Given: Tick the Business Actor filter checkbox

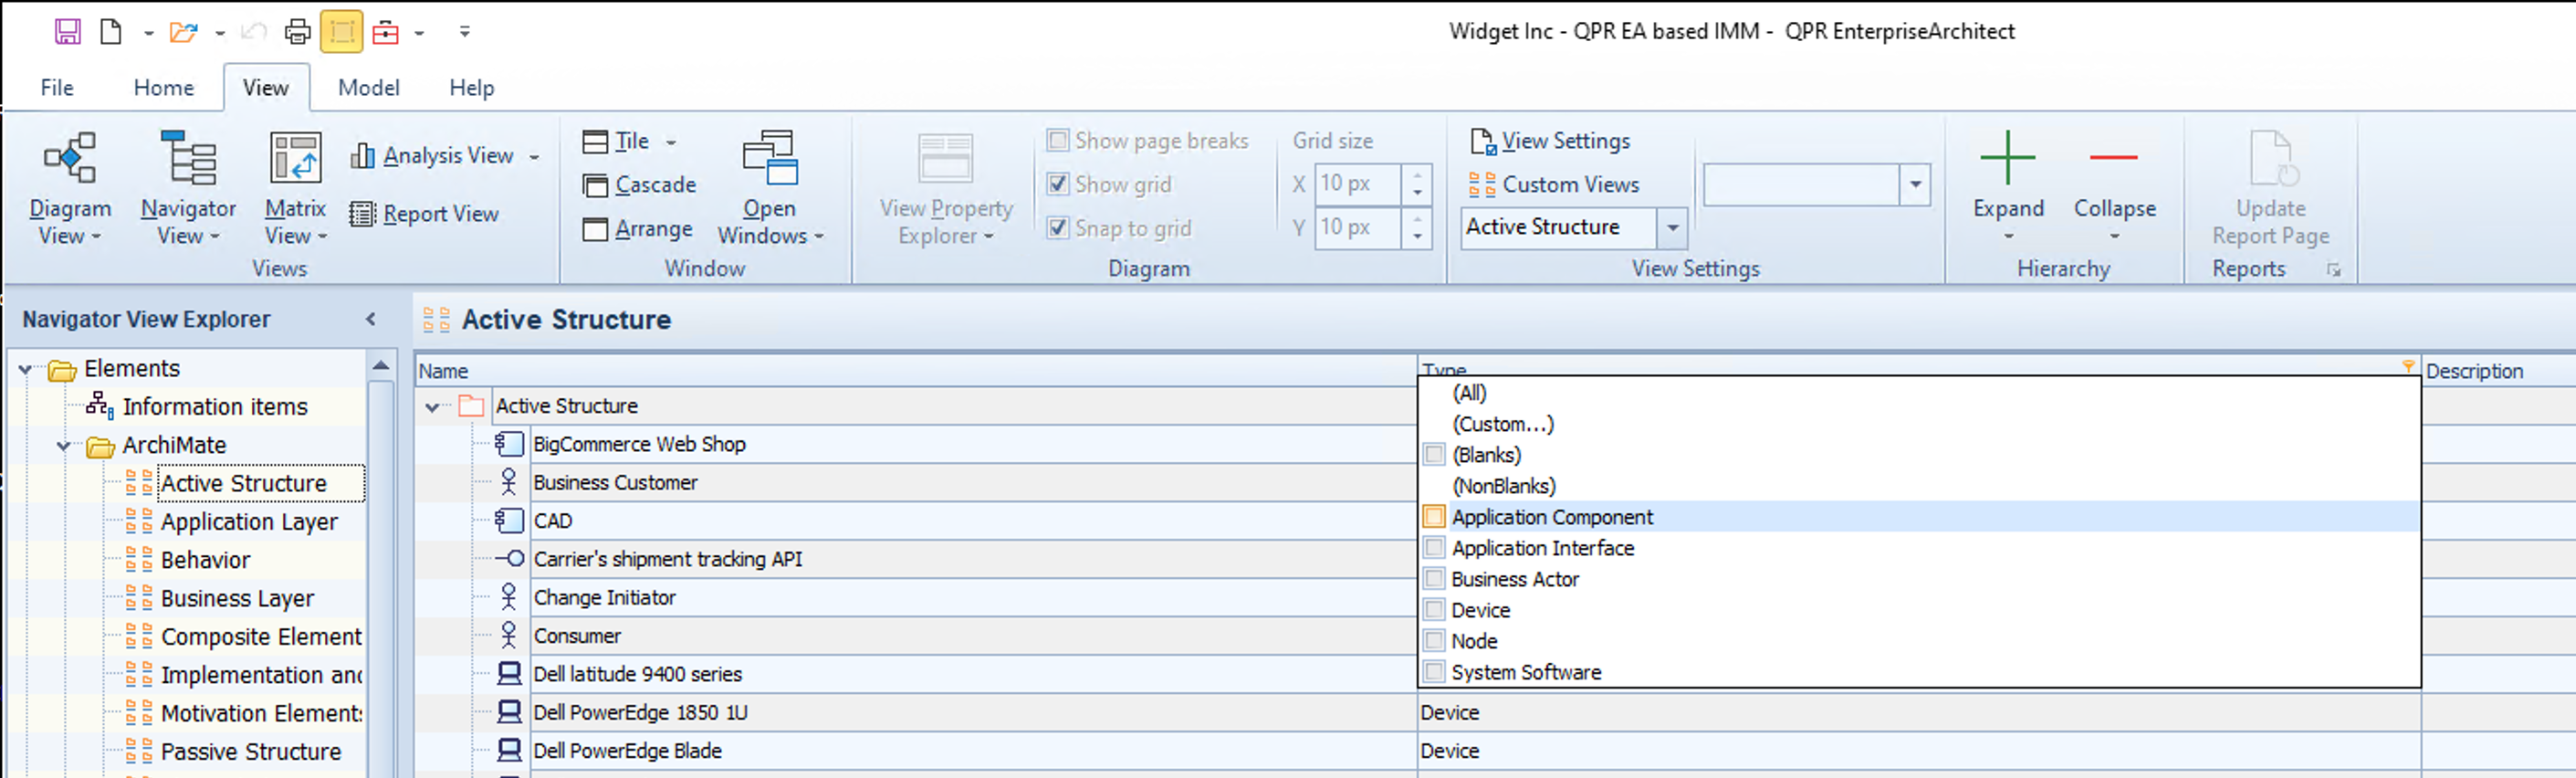Looking at the screenshot, I should [1434, 579].
